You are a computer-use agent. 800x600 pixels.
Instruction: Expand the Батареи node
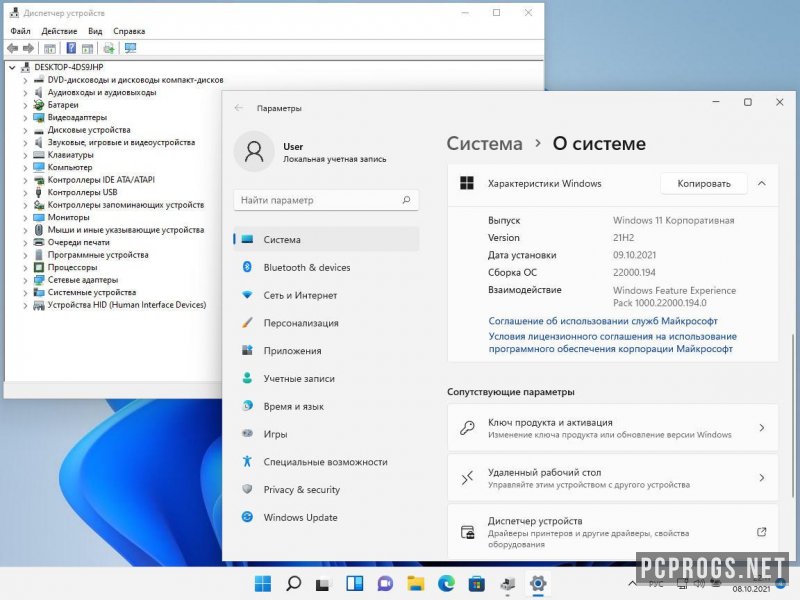coord(25,105)
